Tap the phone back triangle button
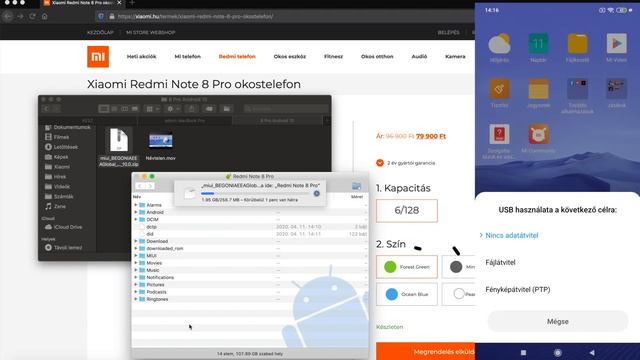 (592, 353)
